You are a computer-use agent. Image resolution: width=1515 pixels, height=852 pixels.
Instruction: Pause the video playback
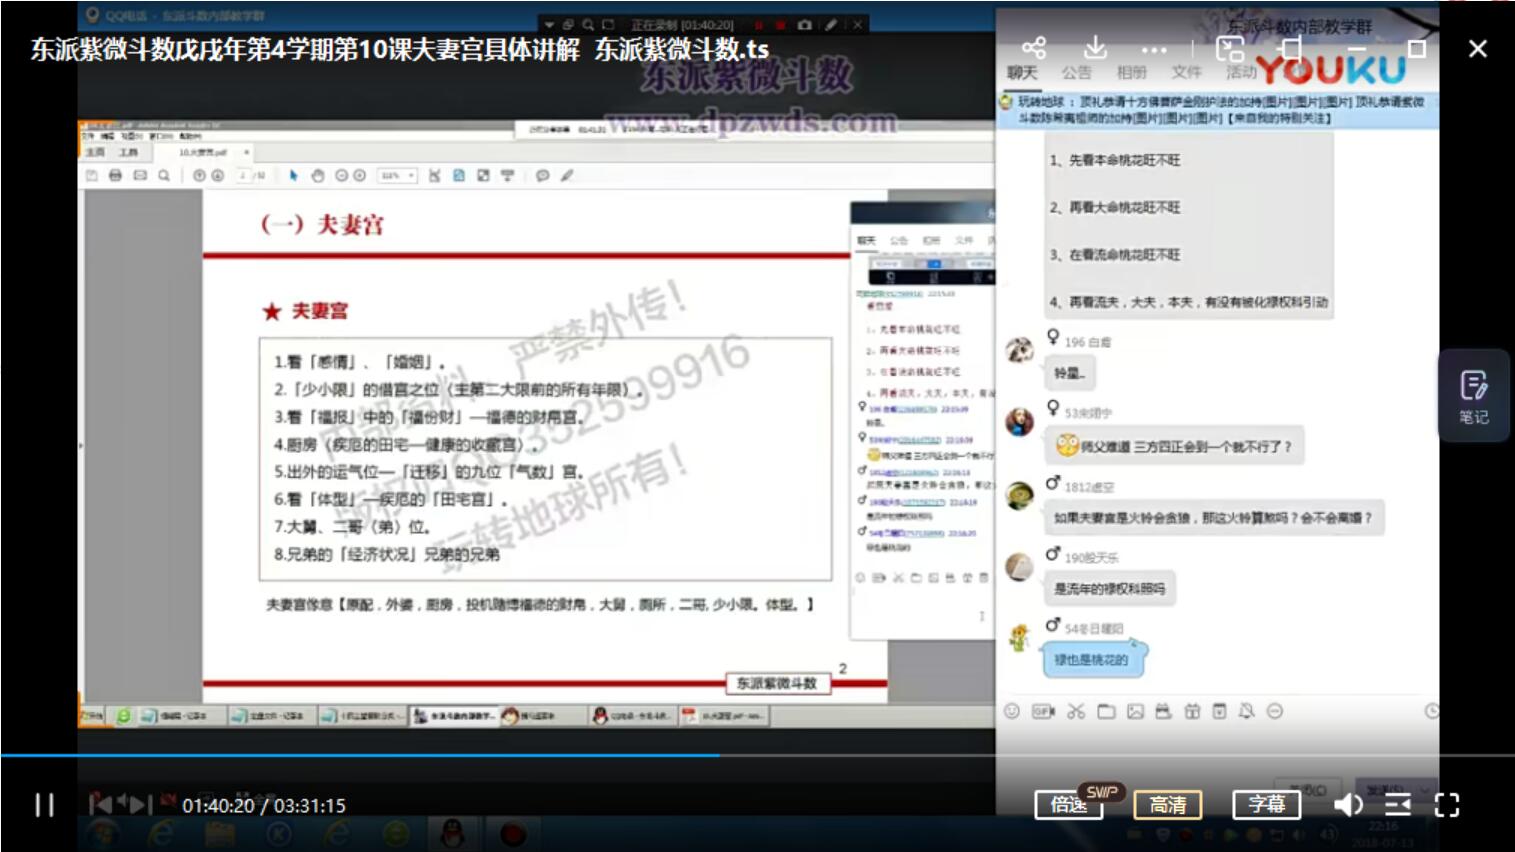43,805
